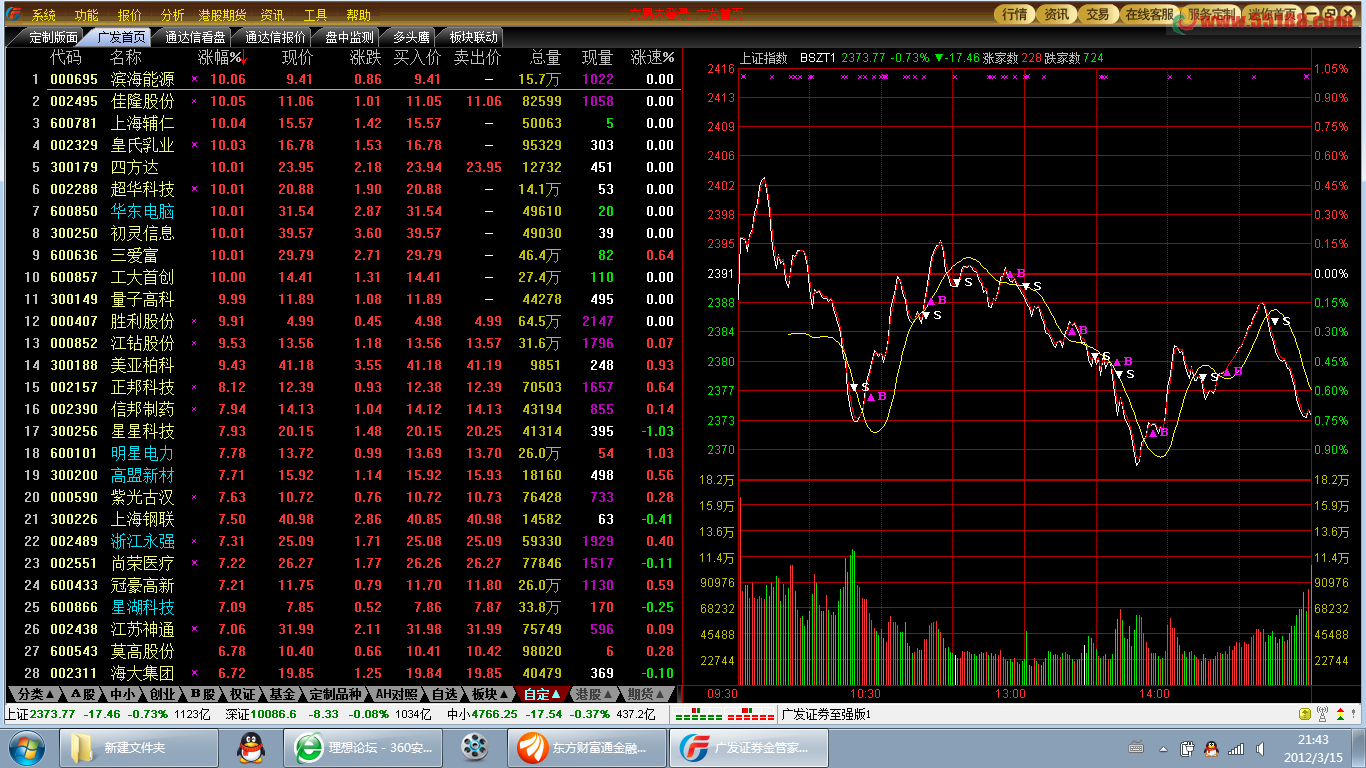Open the 功能 menu

[87, 15]
